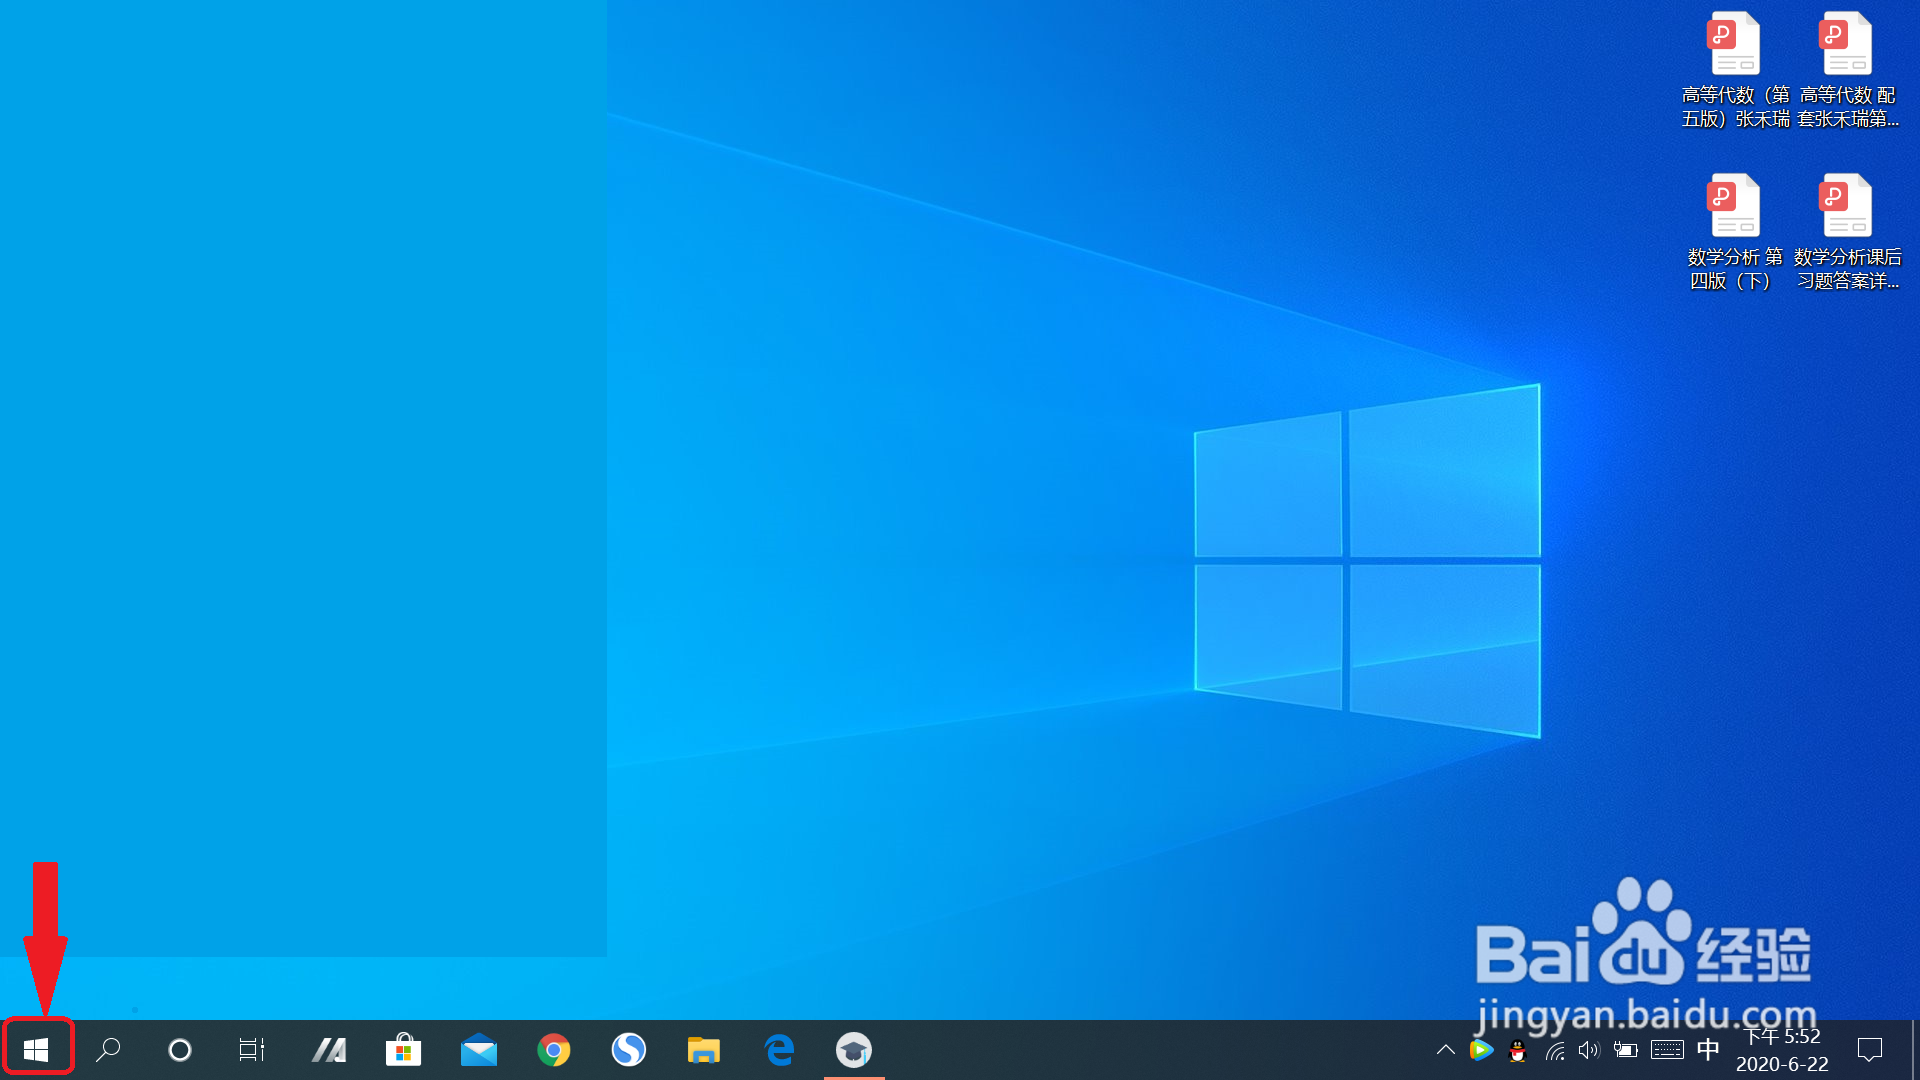
Task: Open Cortana from the taskbar
Action: (x=180, y=1049)
